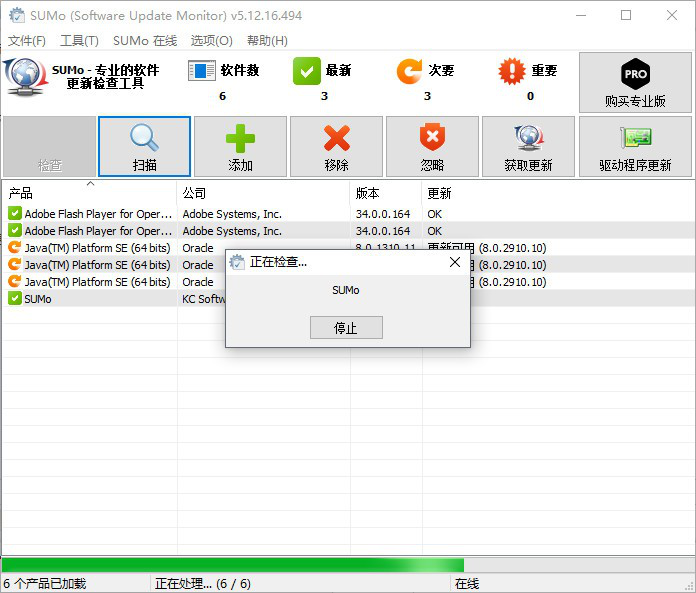Click the 忽略 (Ignore) shield button
Image resolution: width=696 pixels, height=593 pixels.
(432, 146)
